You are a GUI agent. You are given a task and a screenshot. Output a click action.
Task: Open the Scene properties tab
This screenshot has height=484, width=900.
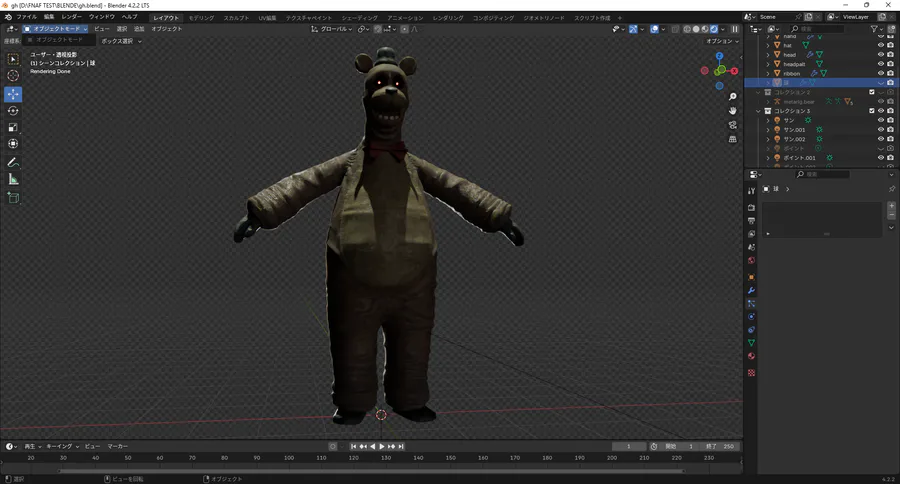coord(751,247)
